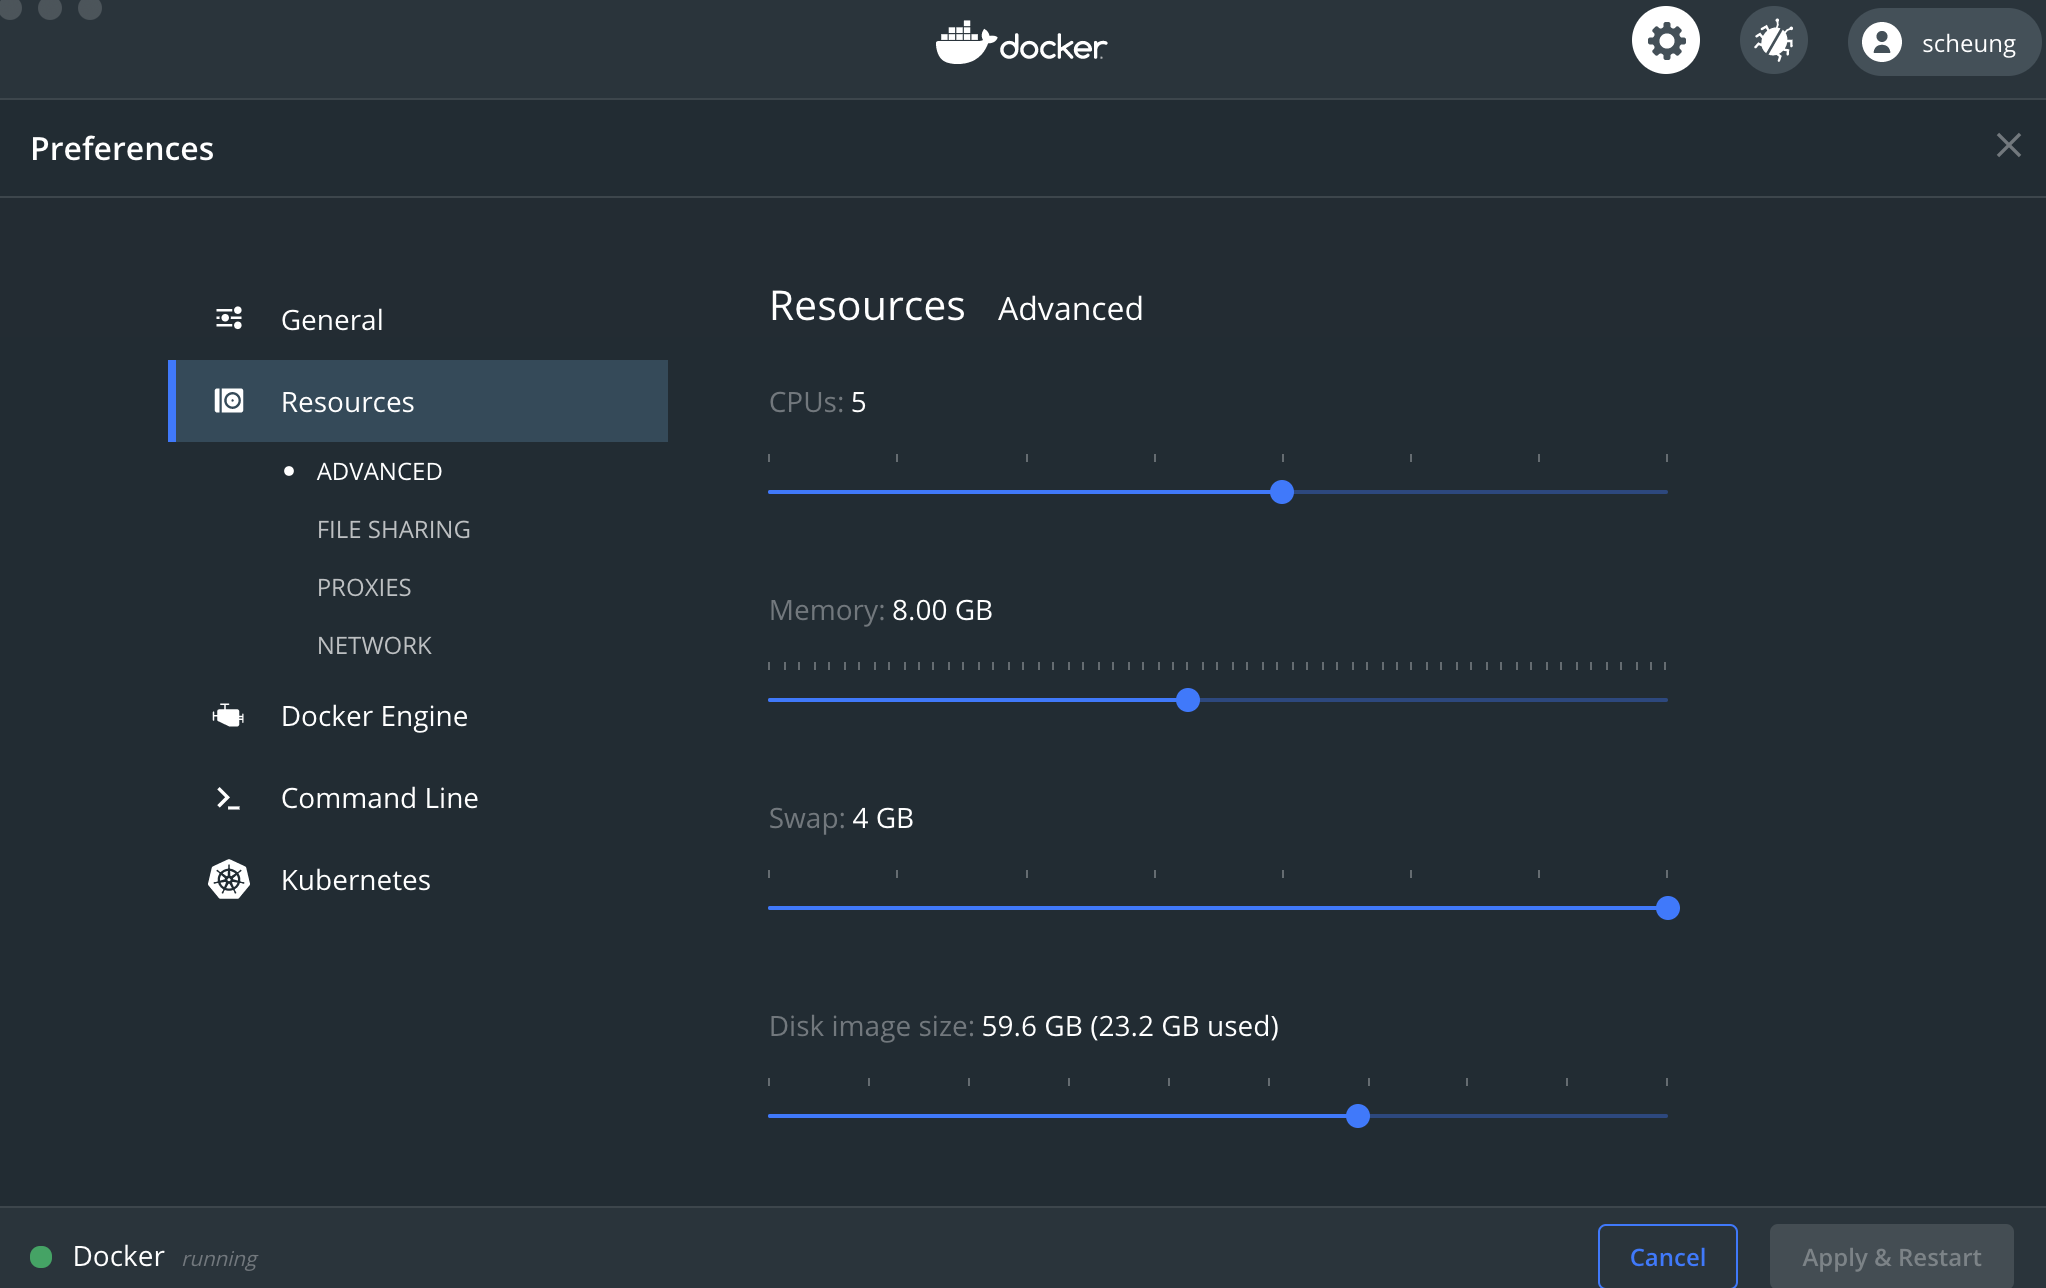Image resolution: width=2046 pixels, height=1288 pixels.
Task: Click the CPUs slider handle
Action: coord(1282,492)
